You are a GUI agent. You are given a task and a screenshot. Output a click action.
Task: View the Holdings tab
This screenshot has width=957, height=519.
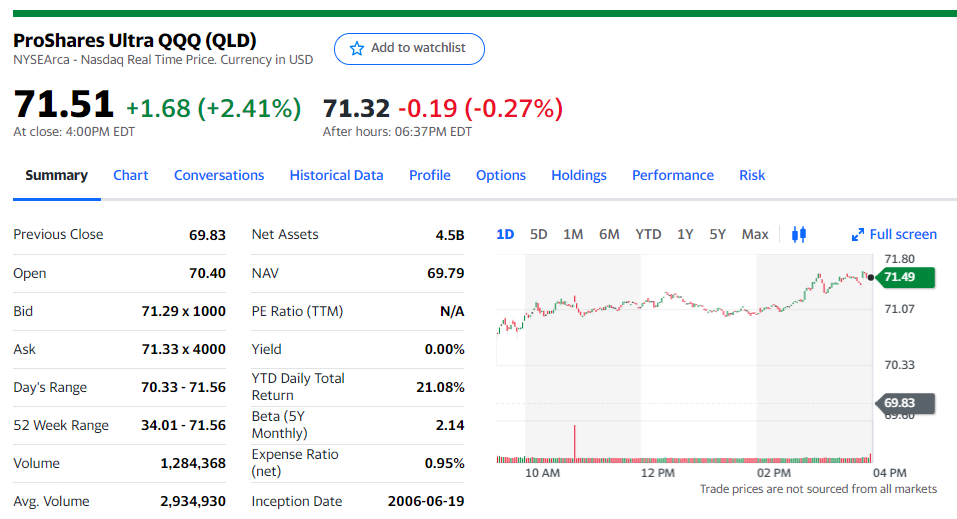(579, 175)
